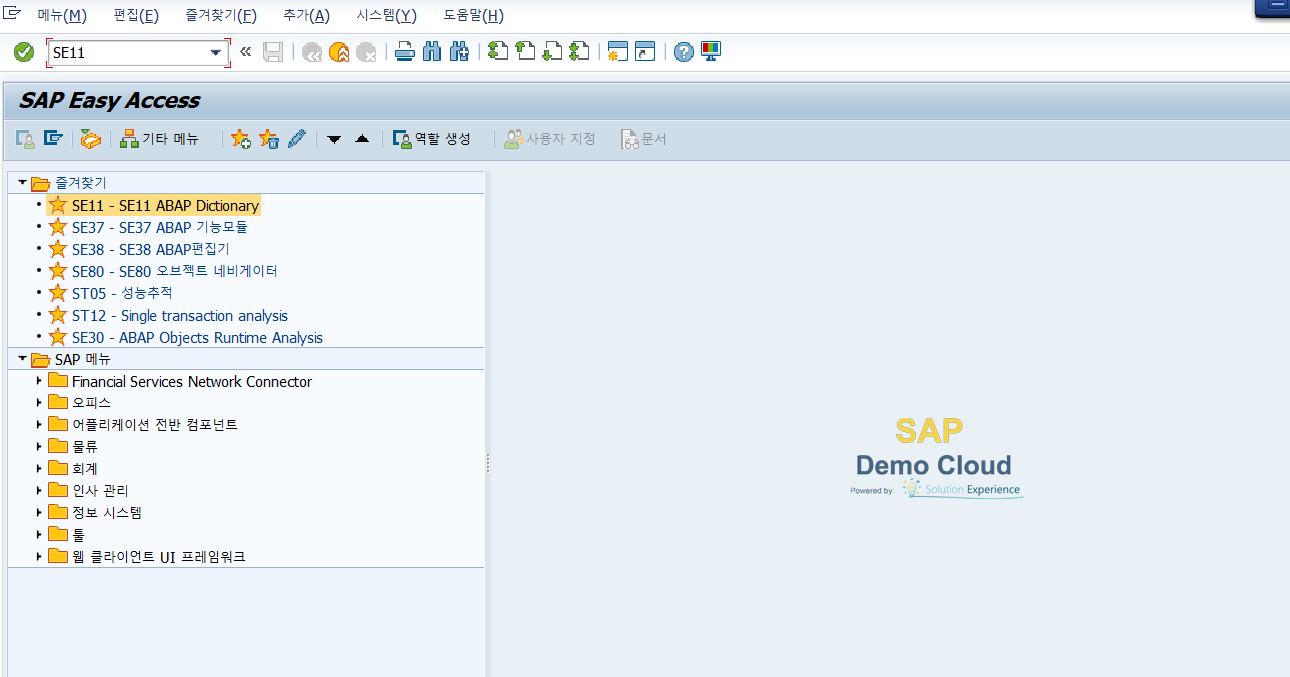
Task: Open the 추가(A) menu
Action: pyautogui.click(x=306, y=15)
